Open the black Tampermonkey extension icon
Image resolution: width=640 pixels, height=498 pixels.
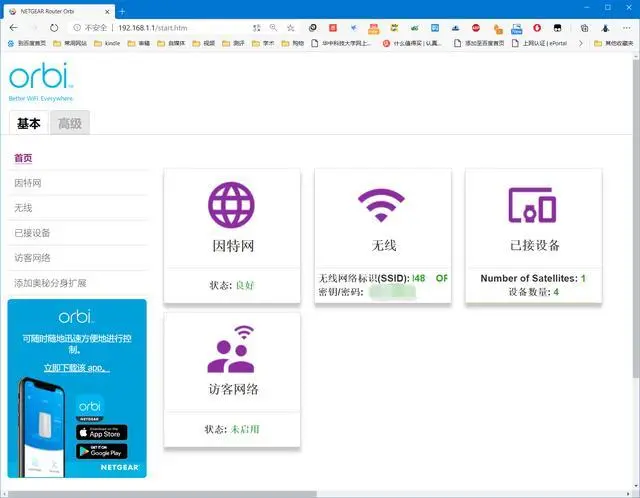[557, 28]
